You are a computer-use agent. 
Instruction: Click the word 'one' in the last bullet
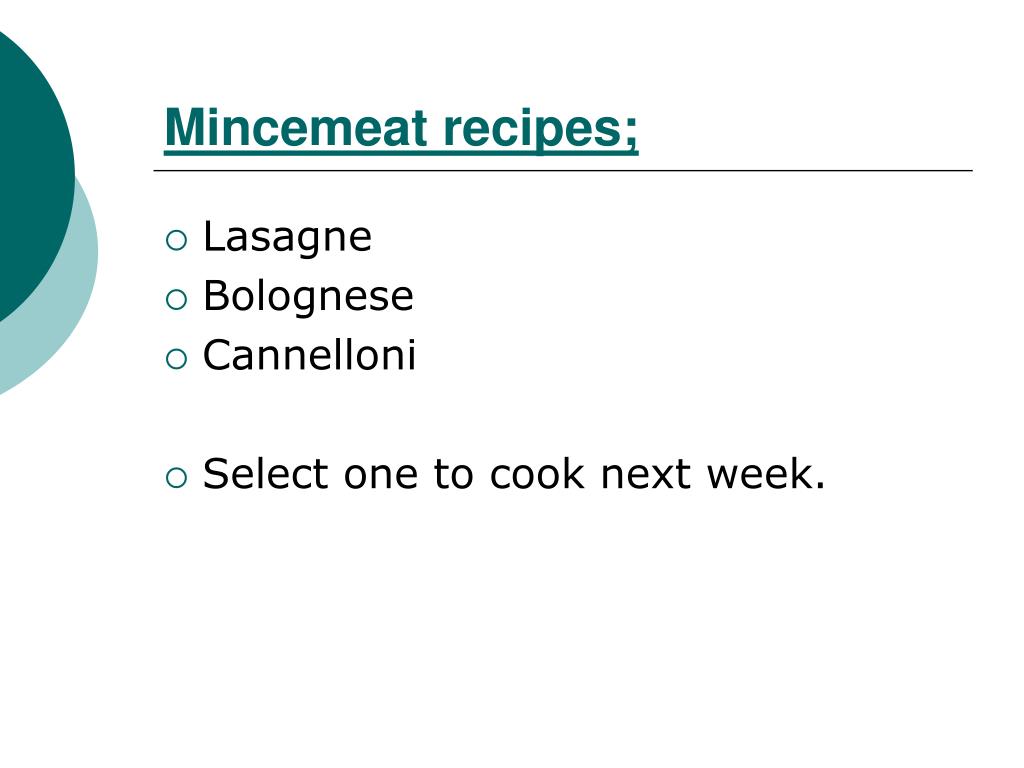(x=381, y=478)
